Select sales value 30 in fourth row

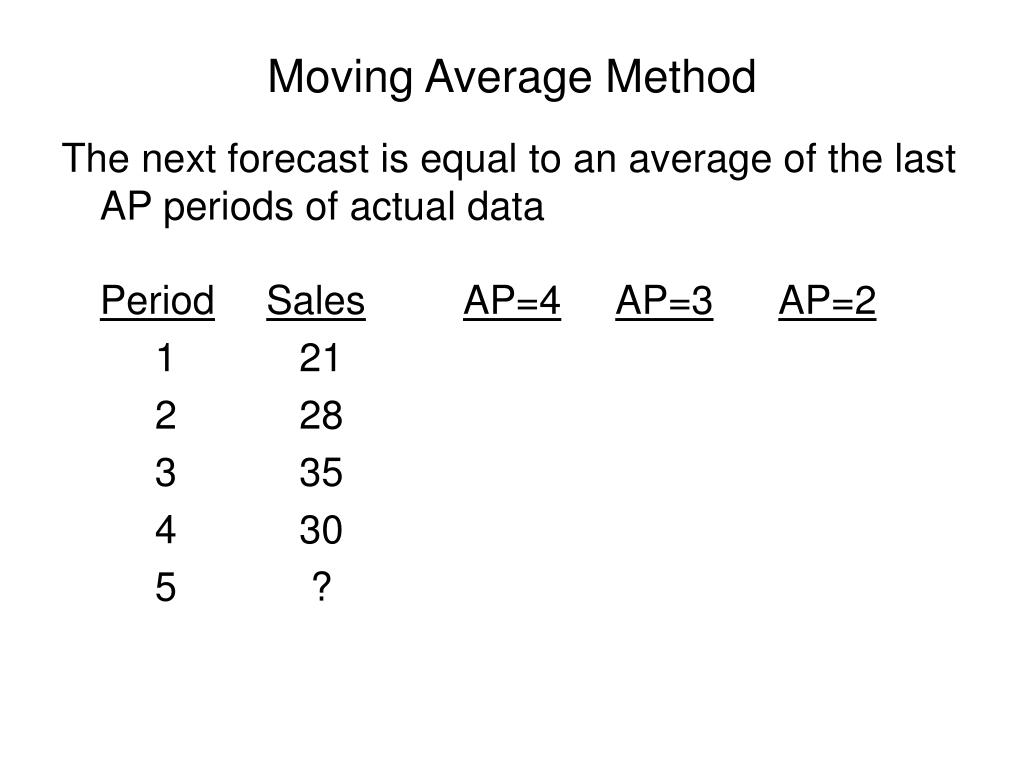coord(321,530)
